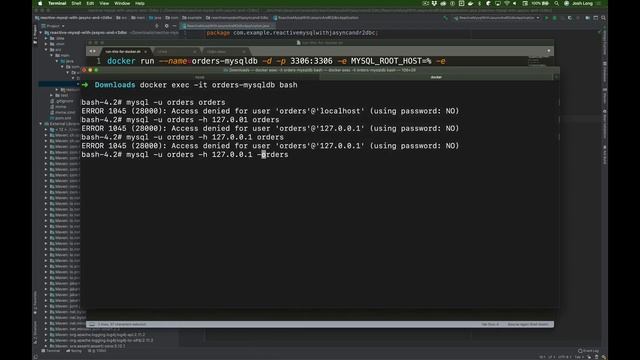Screen dimensions: 640x360
Task: Click the current mysql command line in Terminal
Action: pyautogui.click(x=185, y=155)
